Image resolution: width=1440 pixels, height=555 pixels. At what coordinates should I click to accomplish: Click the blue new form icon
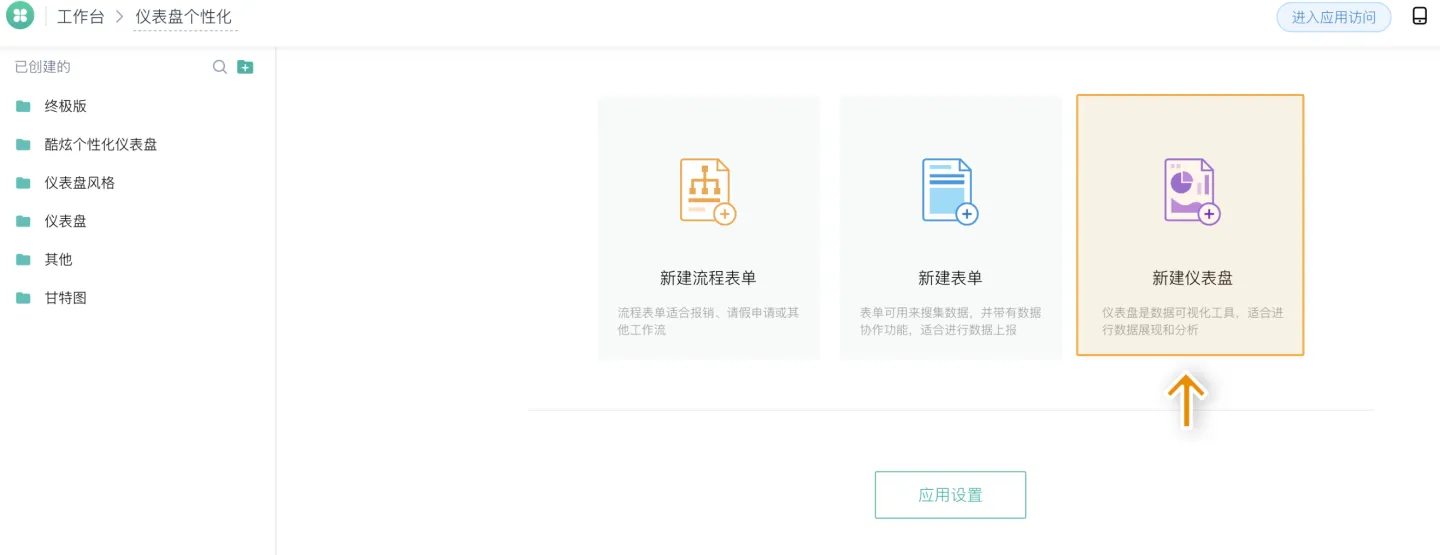(949, 191)
